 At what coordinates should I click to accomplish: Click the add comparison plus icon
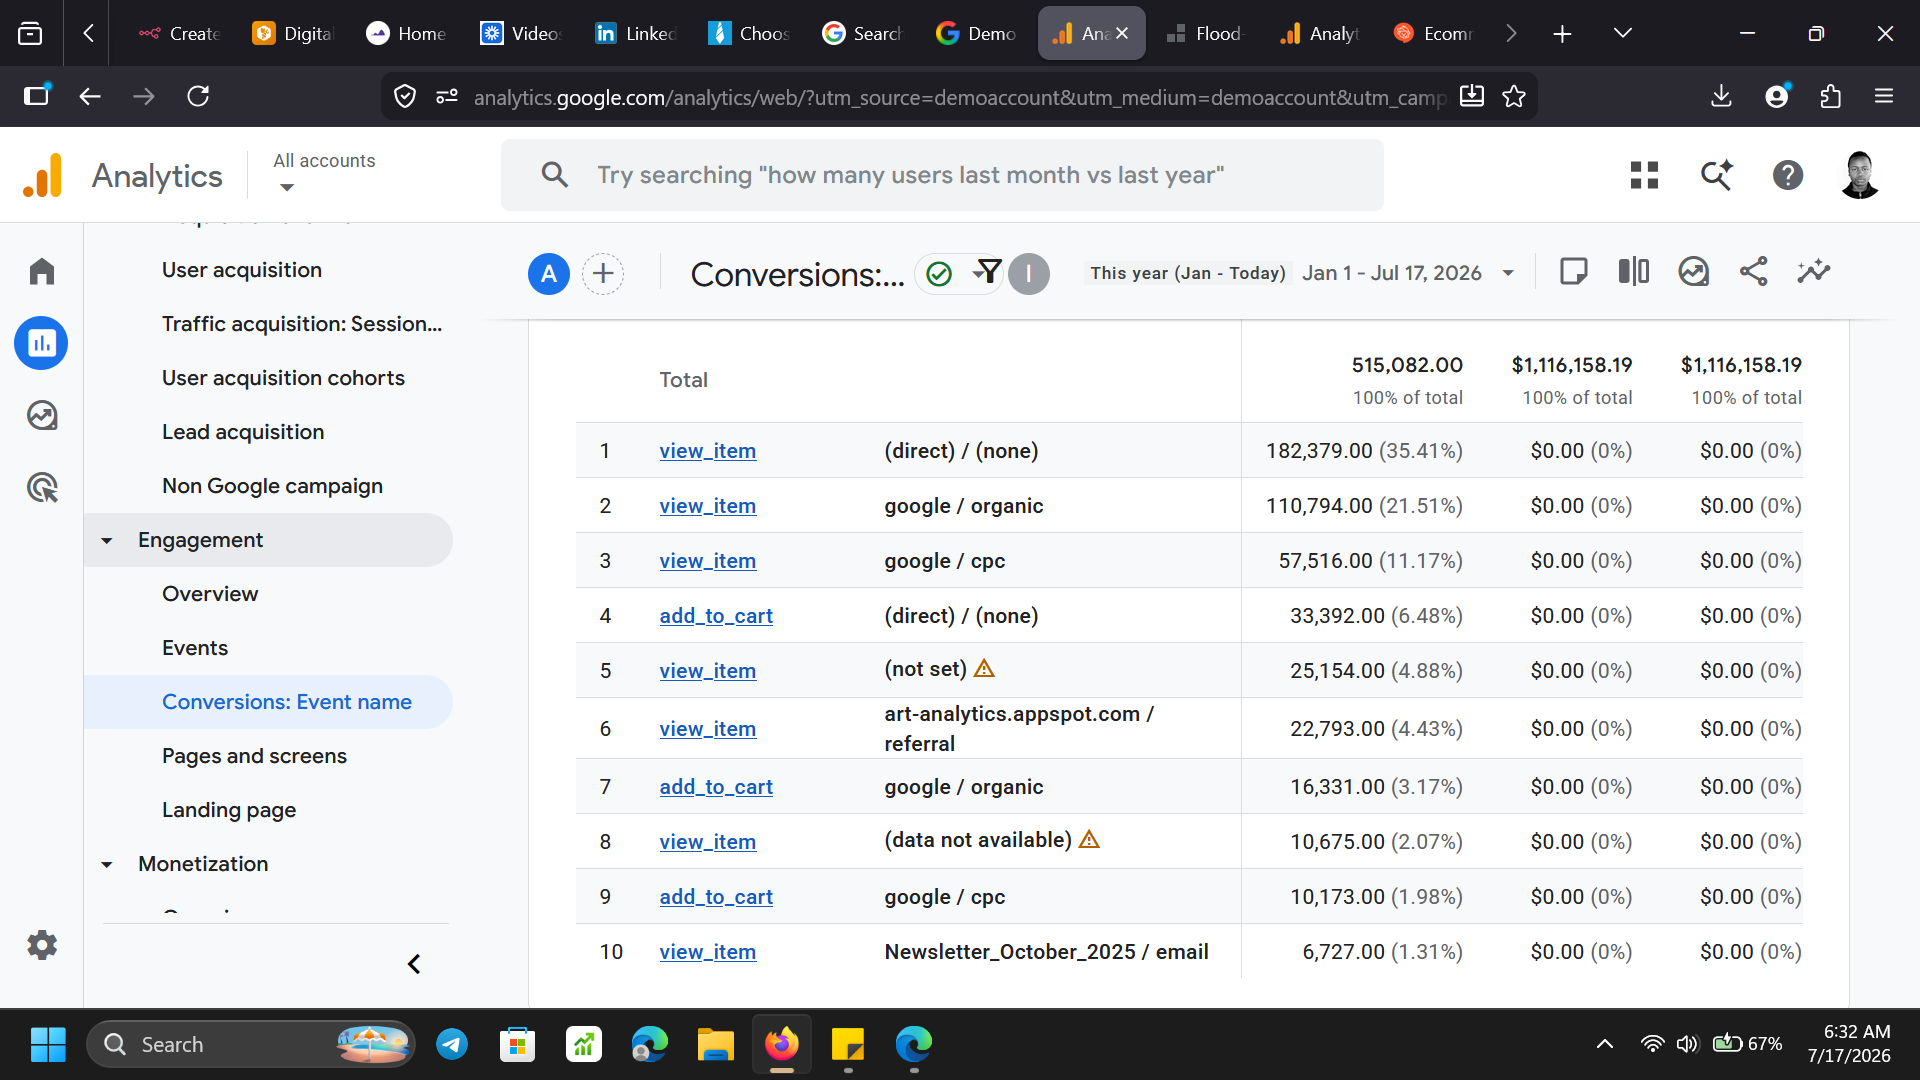(603, 273)
